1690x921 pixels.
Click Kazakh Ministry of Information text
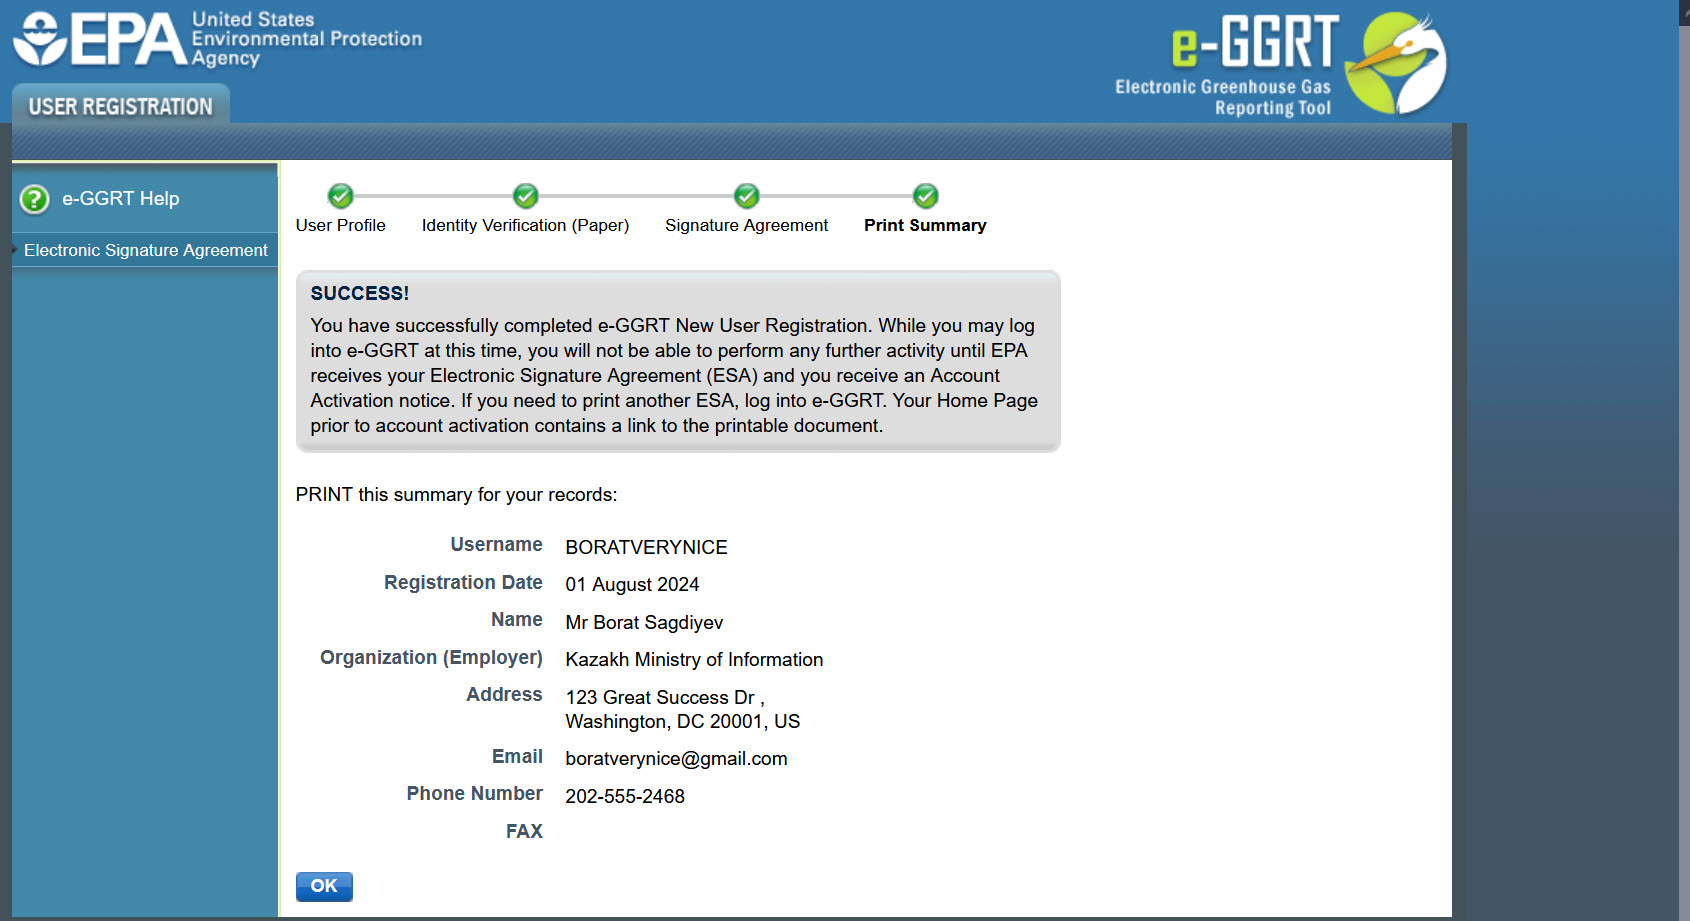click(x=694, y=659)
